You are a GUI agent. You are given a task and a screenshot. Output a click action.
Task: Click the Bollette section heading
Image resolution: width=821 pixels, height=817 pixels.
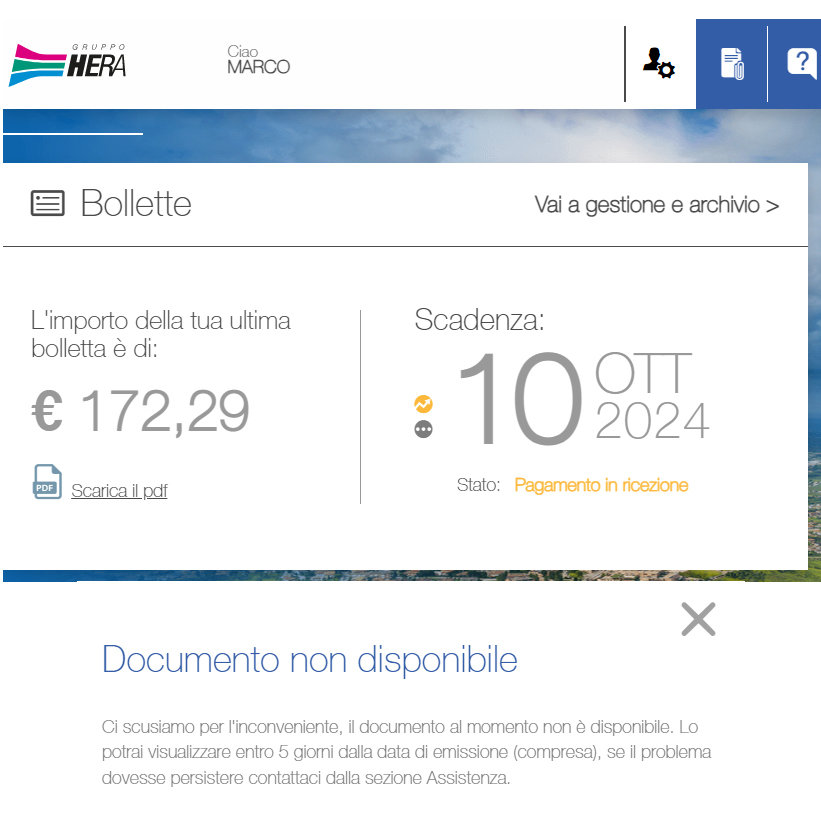136,204
